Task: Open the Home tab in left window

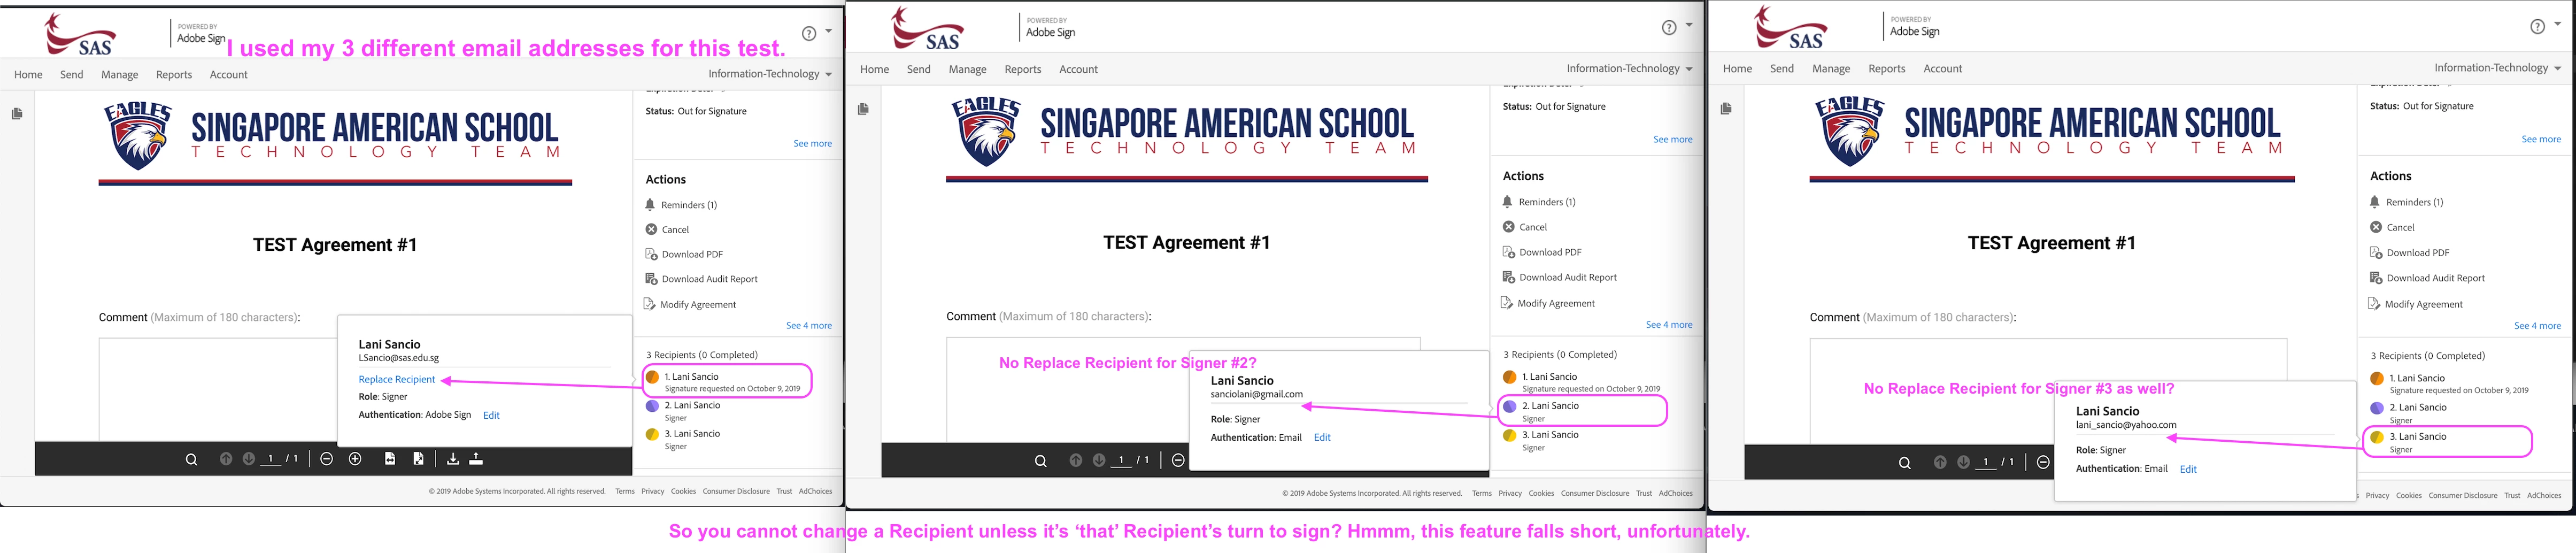Action: (x=28, y=75)
